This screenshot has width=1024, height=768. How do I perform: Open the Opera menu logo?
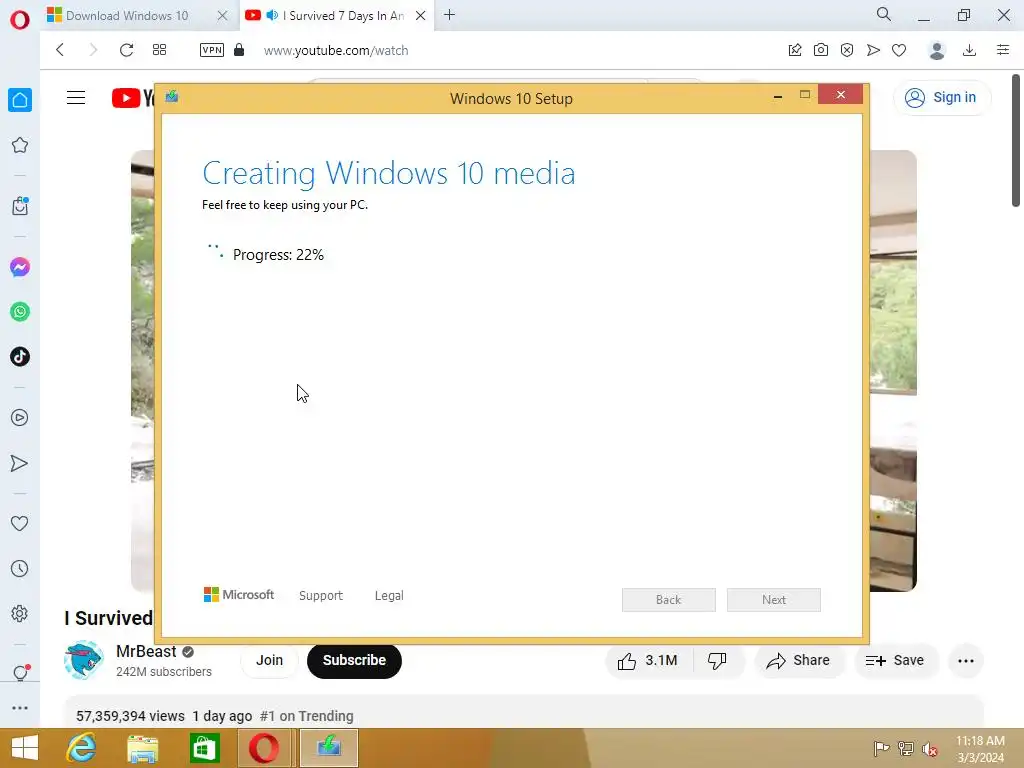(x=20, y=20)
